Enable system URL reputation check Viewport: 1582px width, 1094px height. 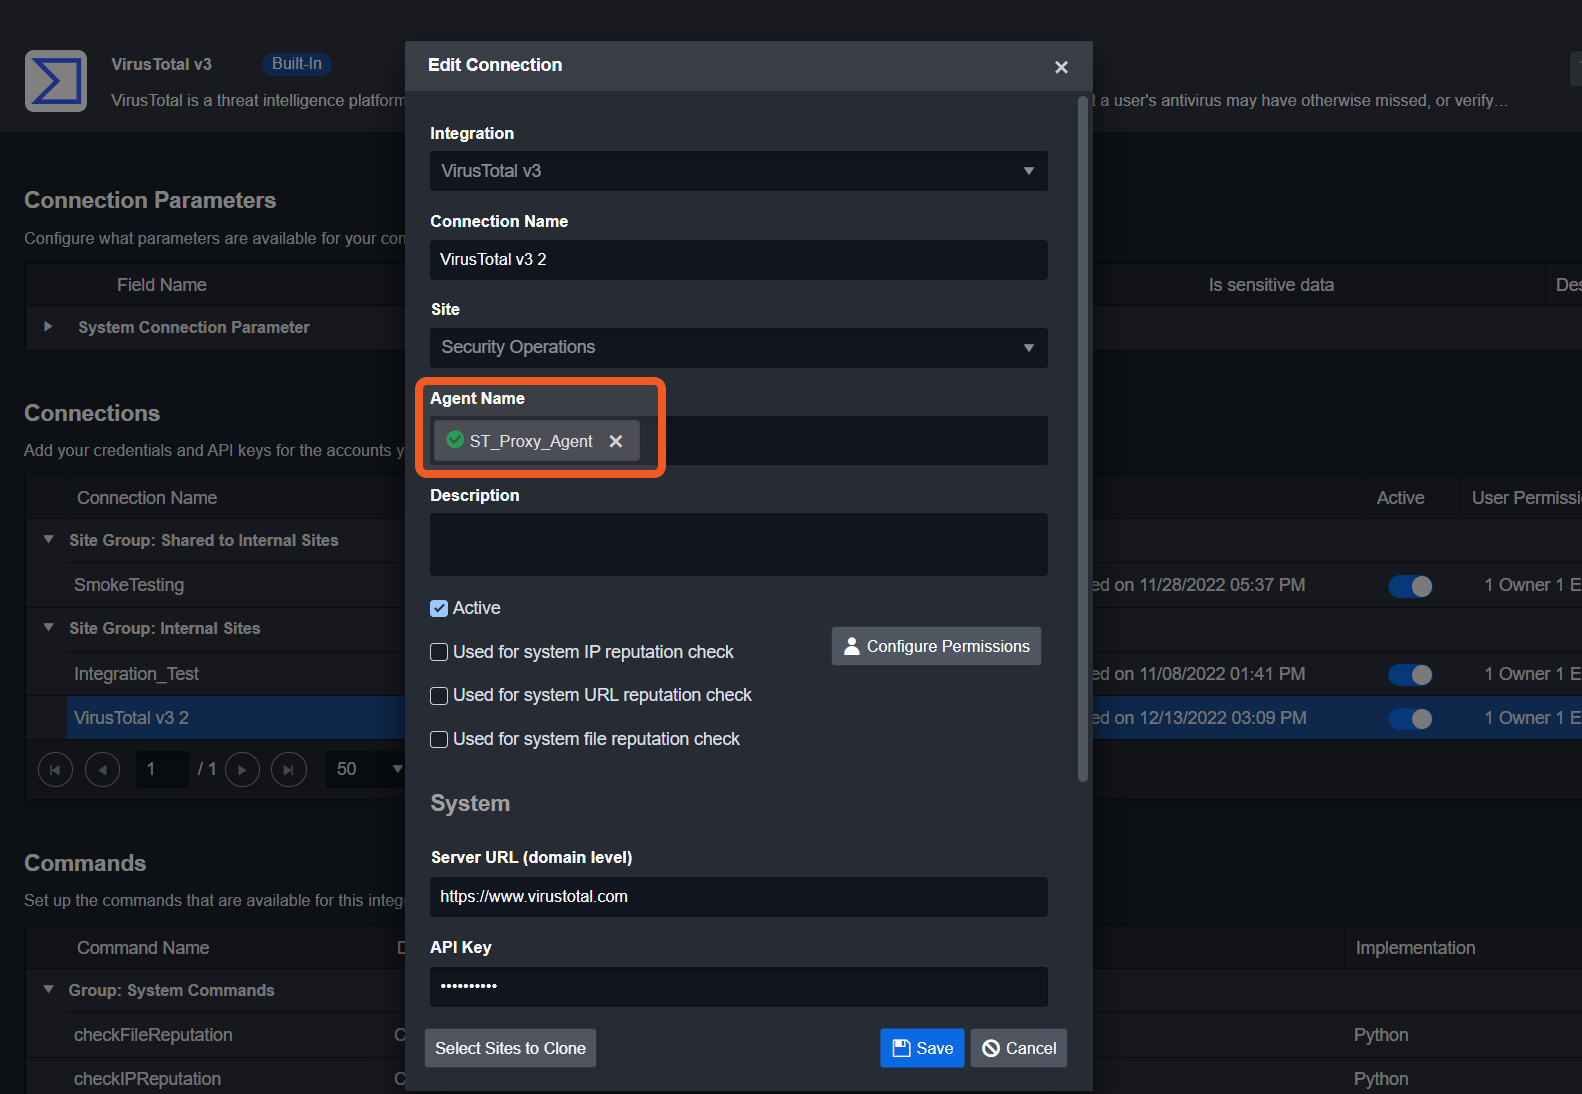click(439, 695)
